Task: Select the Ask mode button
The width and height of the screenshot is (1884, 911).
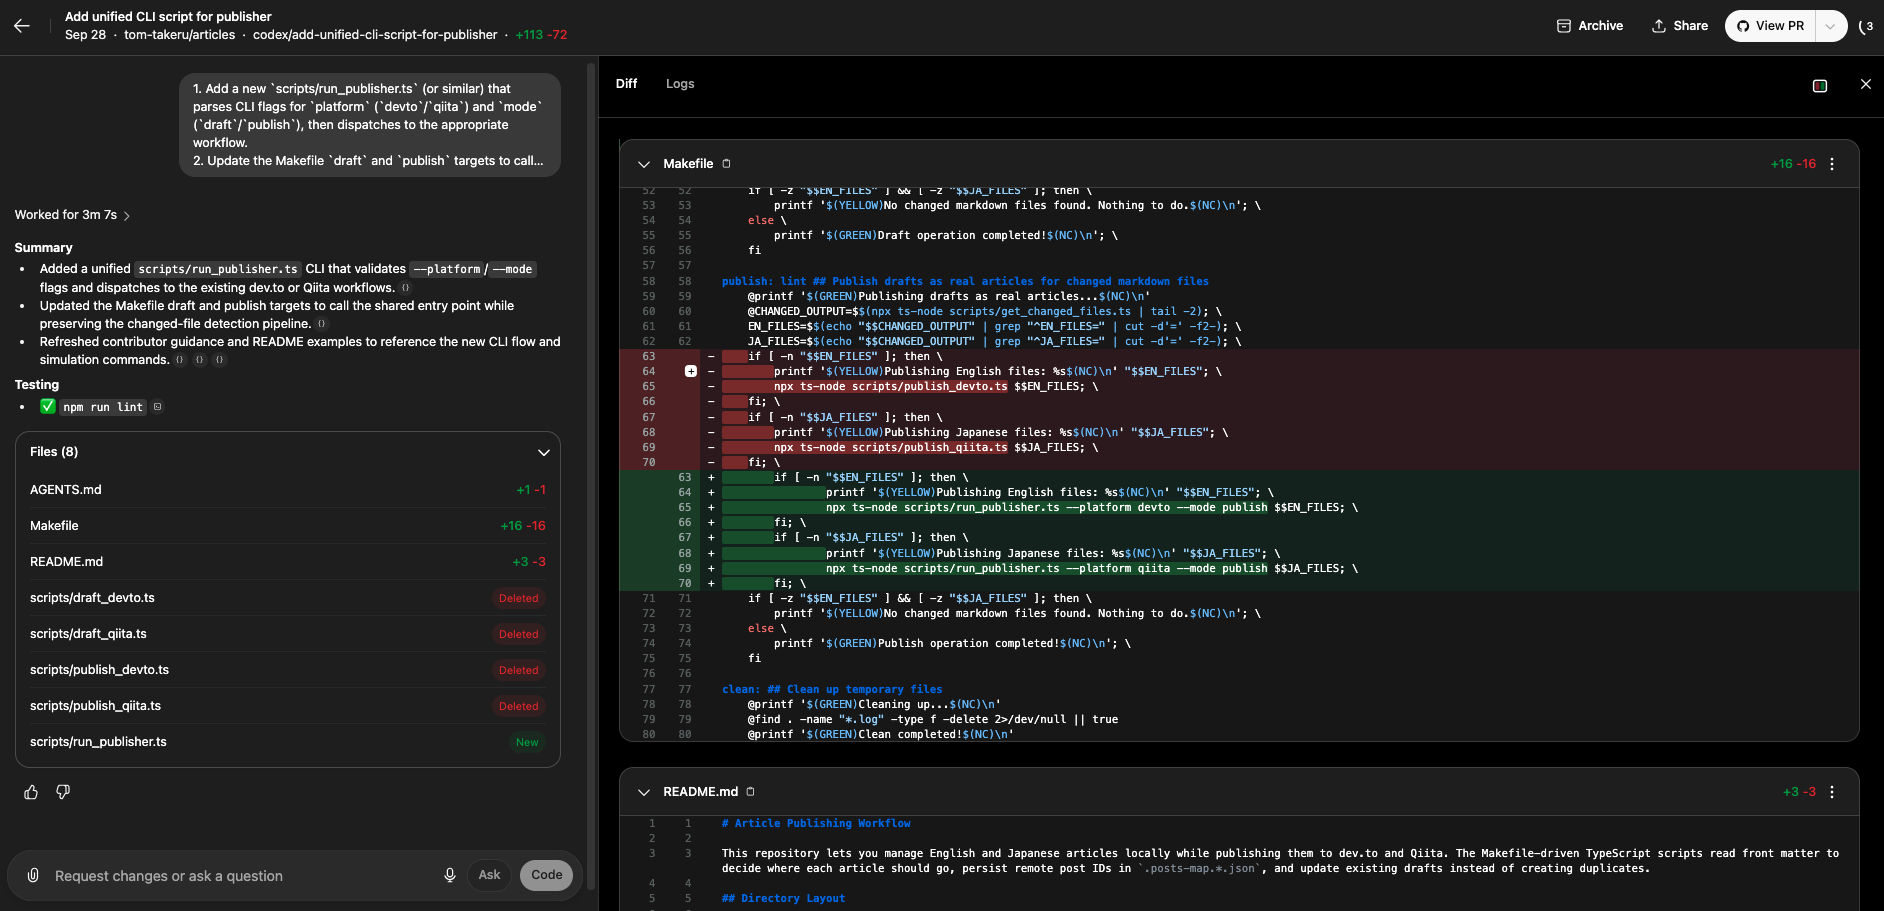Action: [x=489, y=875]
